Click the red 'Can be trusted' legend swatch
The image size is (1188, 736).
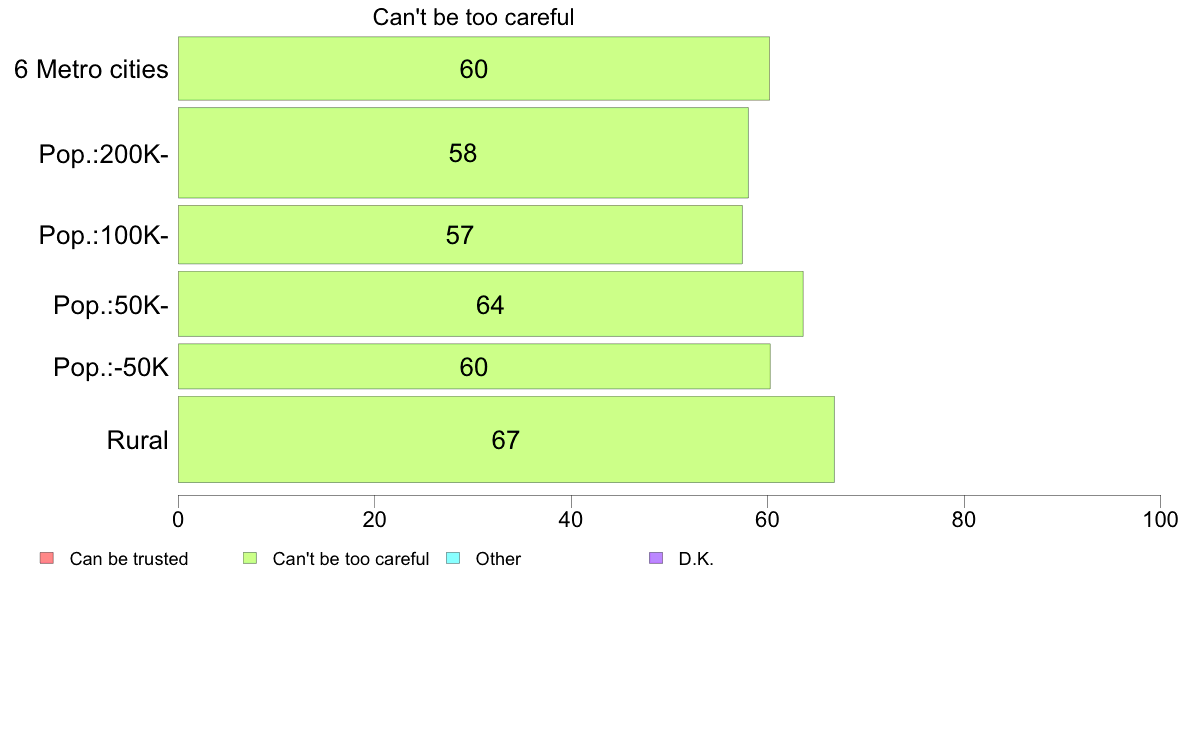click(x=46, y=558)
